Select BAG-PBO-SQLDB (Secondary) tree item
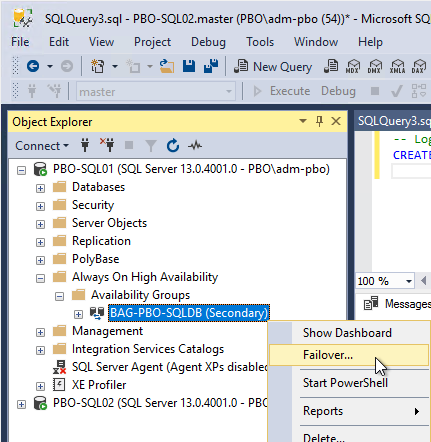 pyautogui.click(x=189, y=313)
